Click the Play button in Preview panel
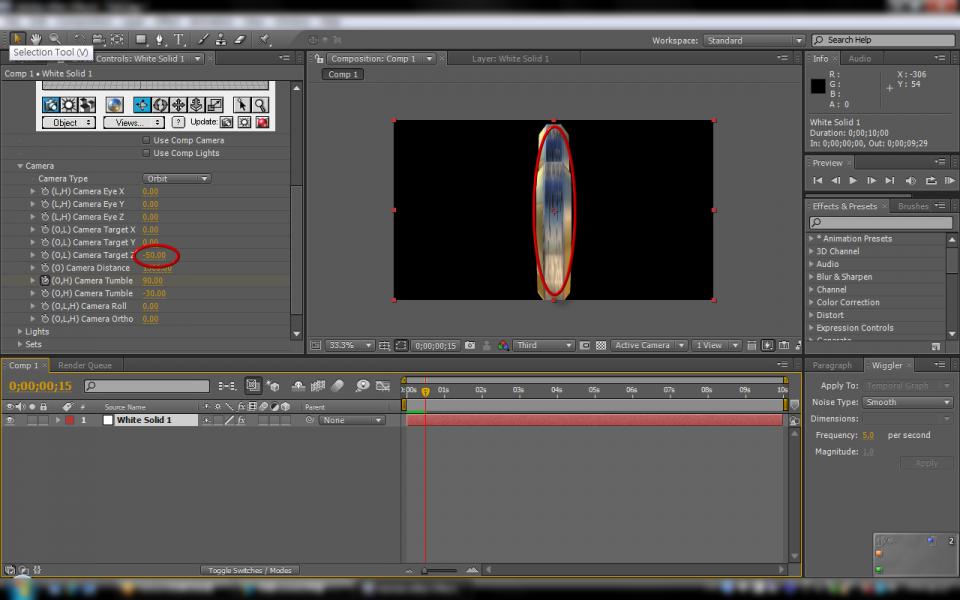Viewport: 960px width, 600px height. point(853,180)
